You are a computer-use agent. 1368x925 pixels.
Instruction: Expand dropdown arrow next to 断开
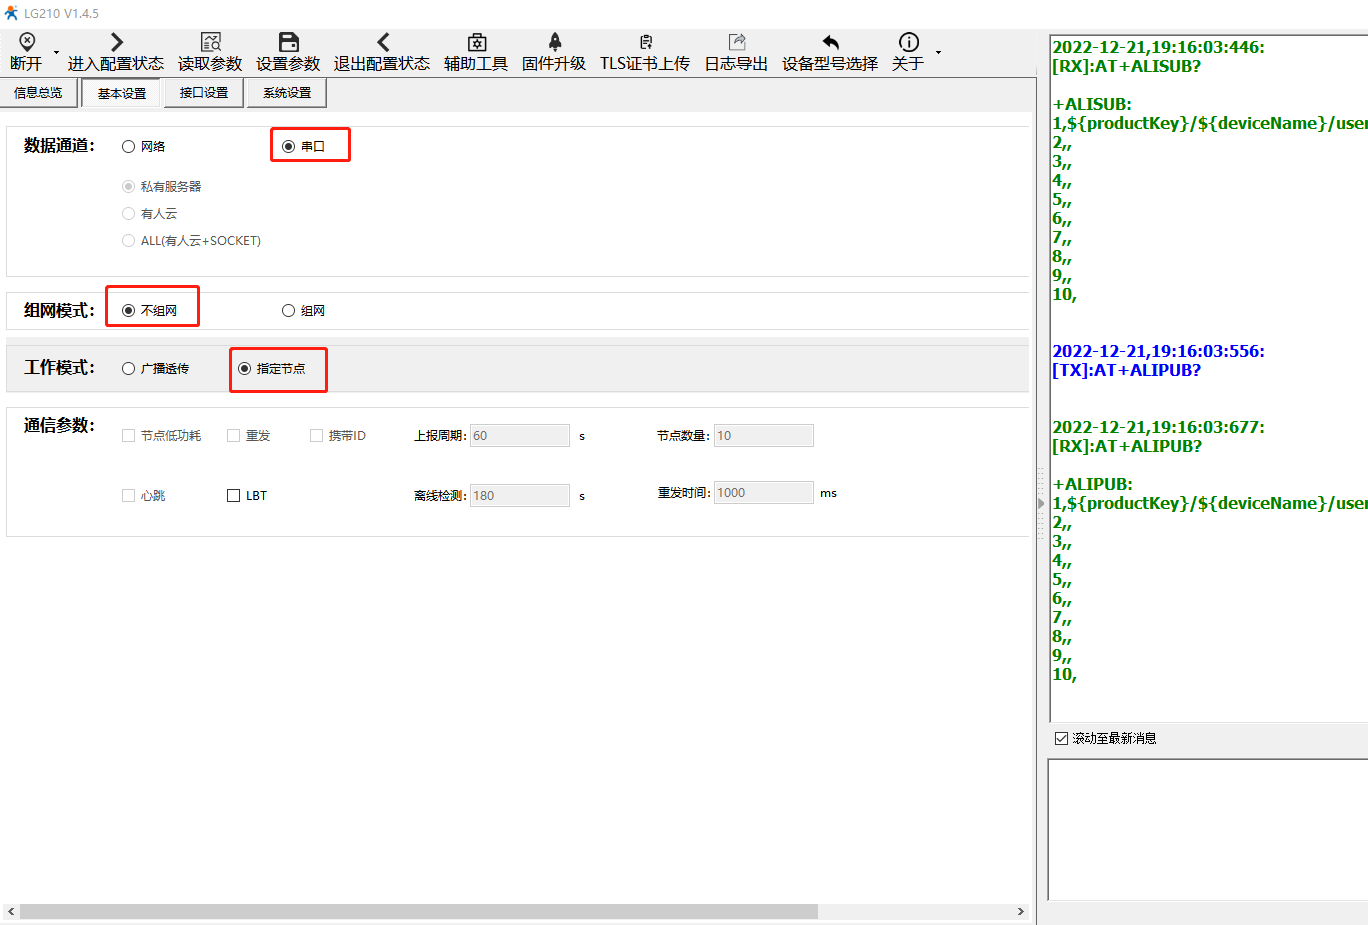pos(56,52)
